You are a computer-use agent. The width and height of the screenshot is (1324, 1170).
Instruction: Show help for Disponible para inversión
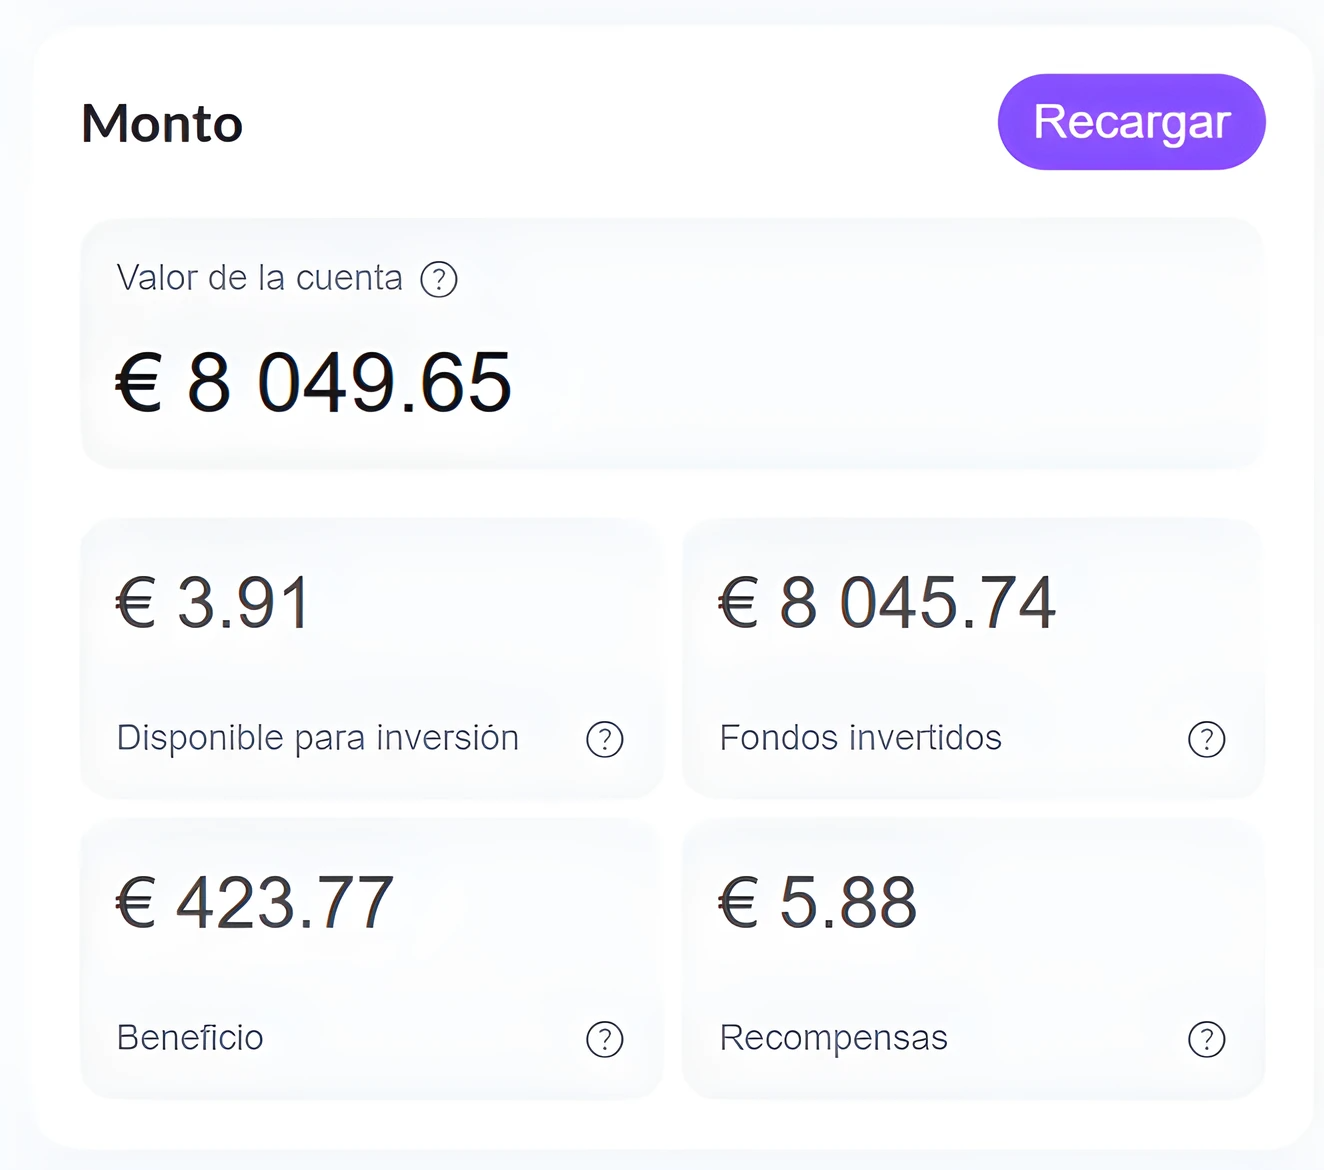tap(604, 739)
